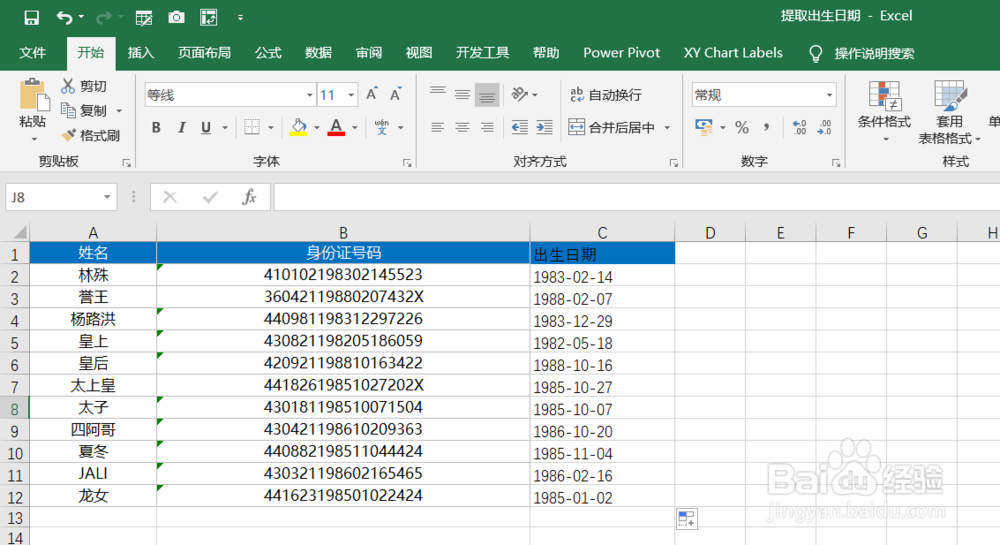
Task: Select Align Right icon
Action: pyautogui.click(x=487, y=127)
